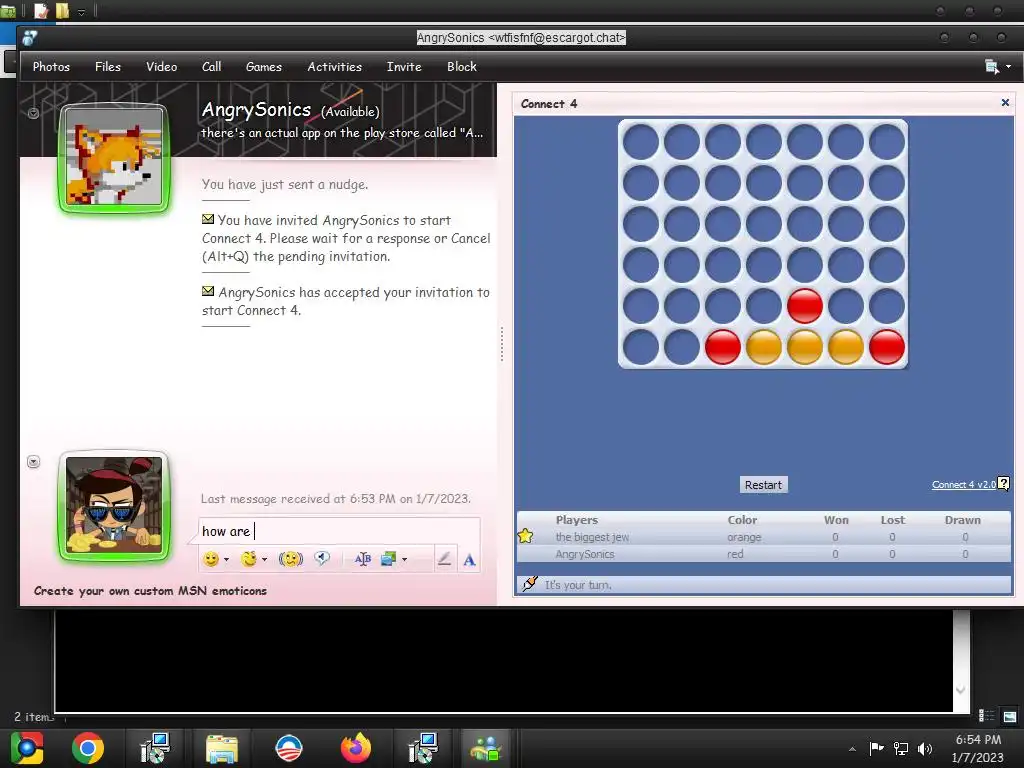Click the personal message 'there's an actual app...'
Screen dimensions: 1024x768
[x=342, y=133]
